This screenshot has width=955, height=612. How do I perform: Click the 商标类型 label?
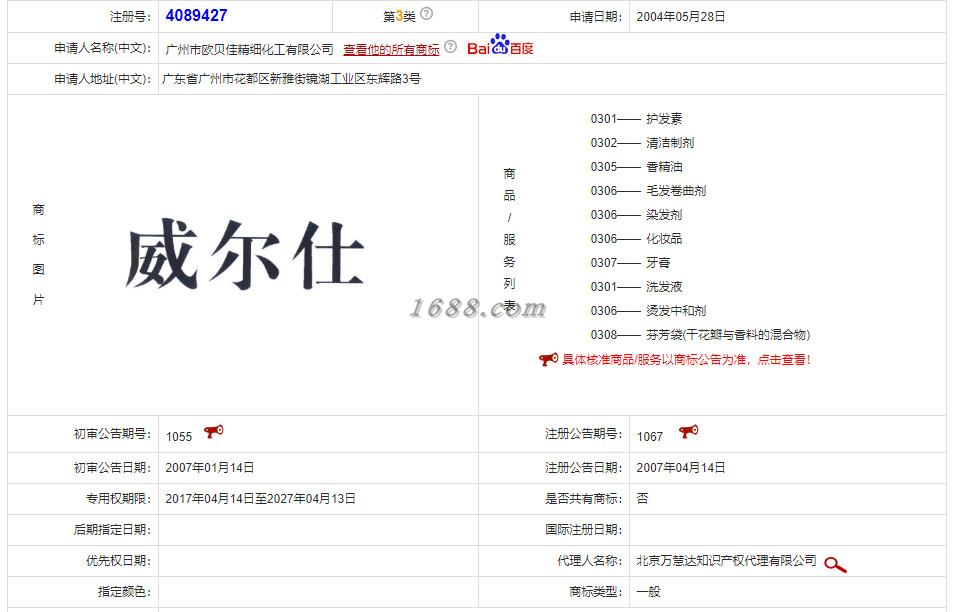pos(596,591)
